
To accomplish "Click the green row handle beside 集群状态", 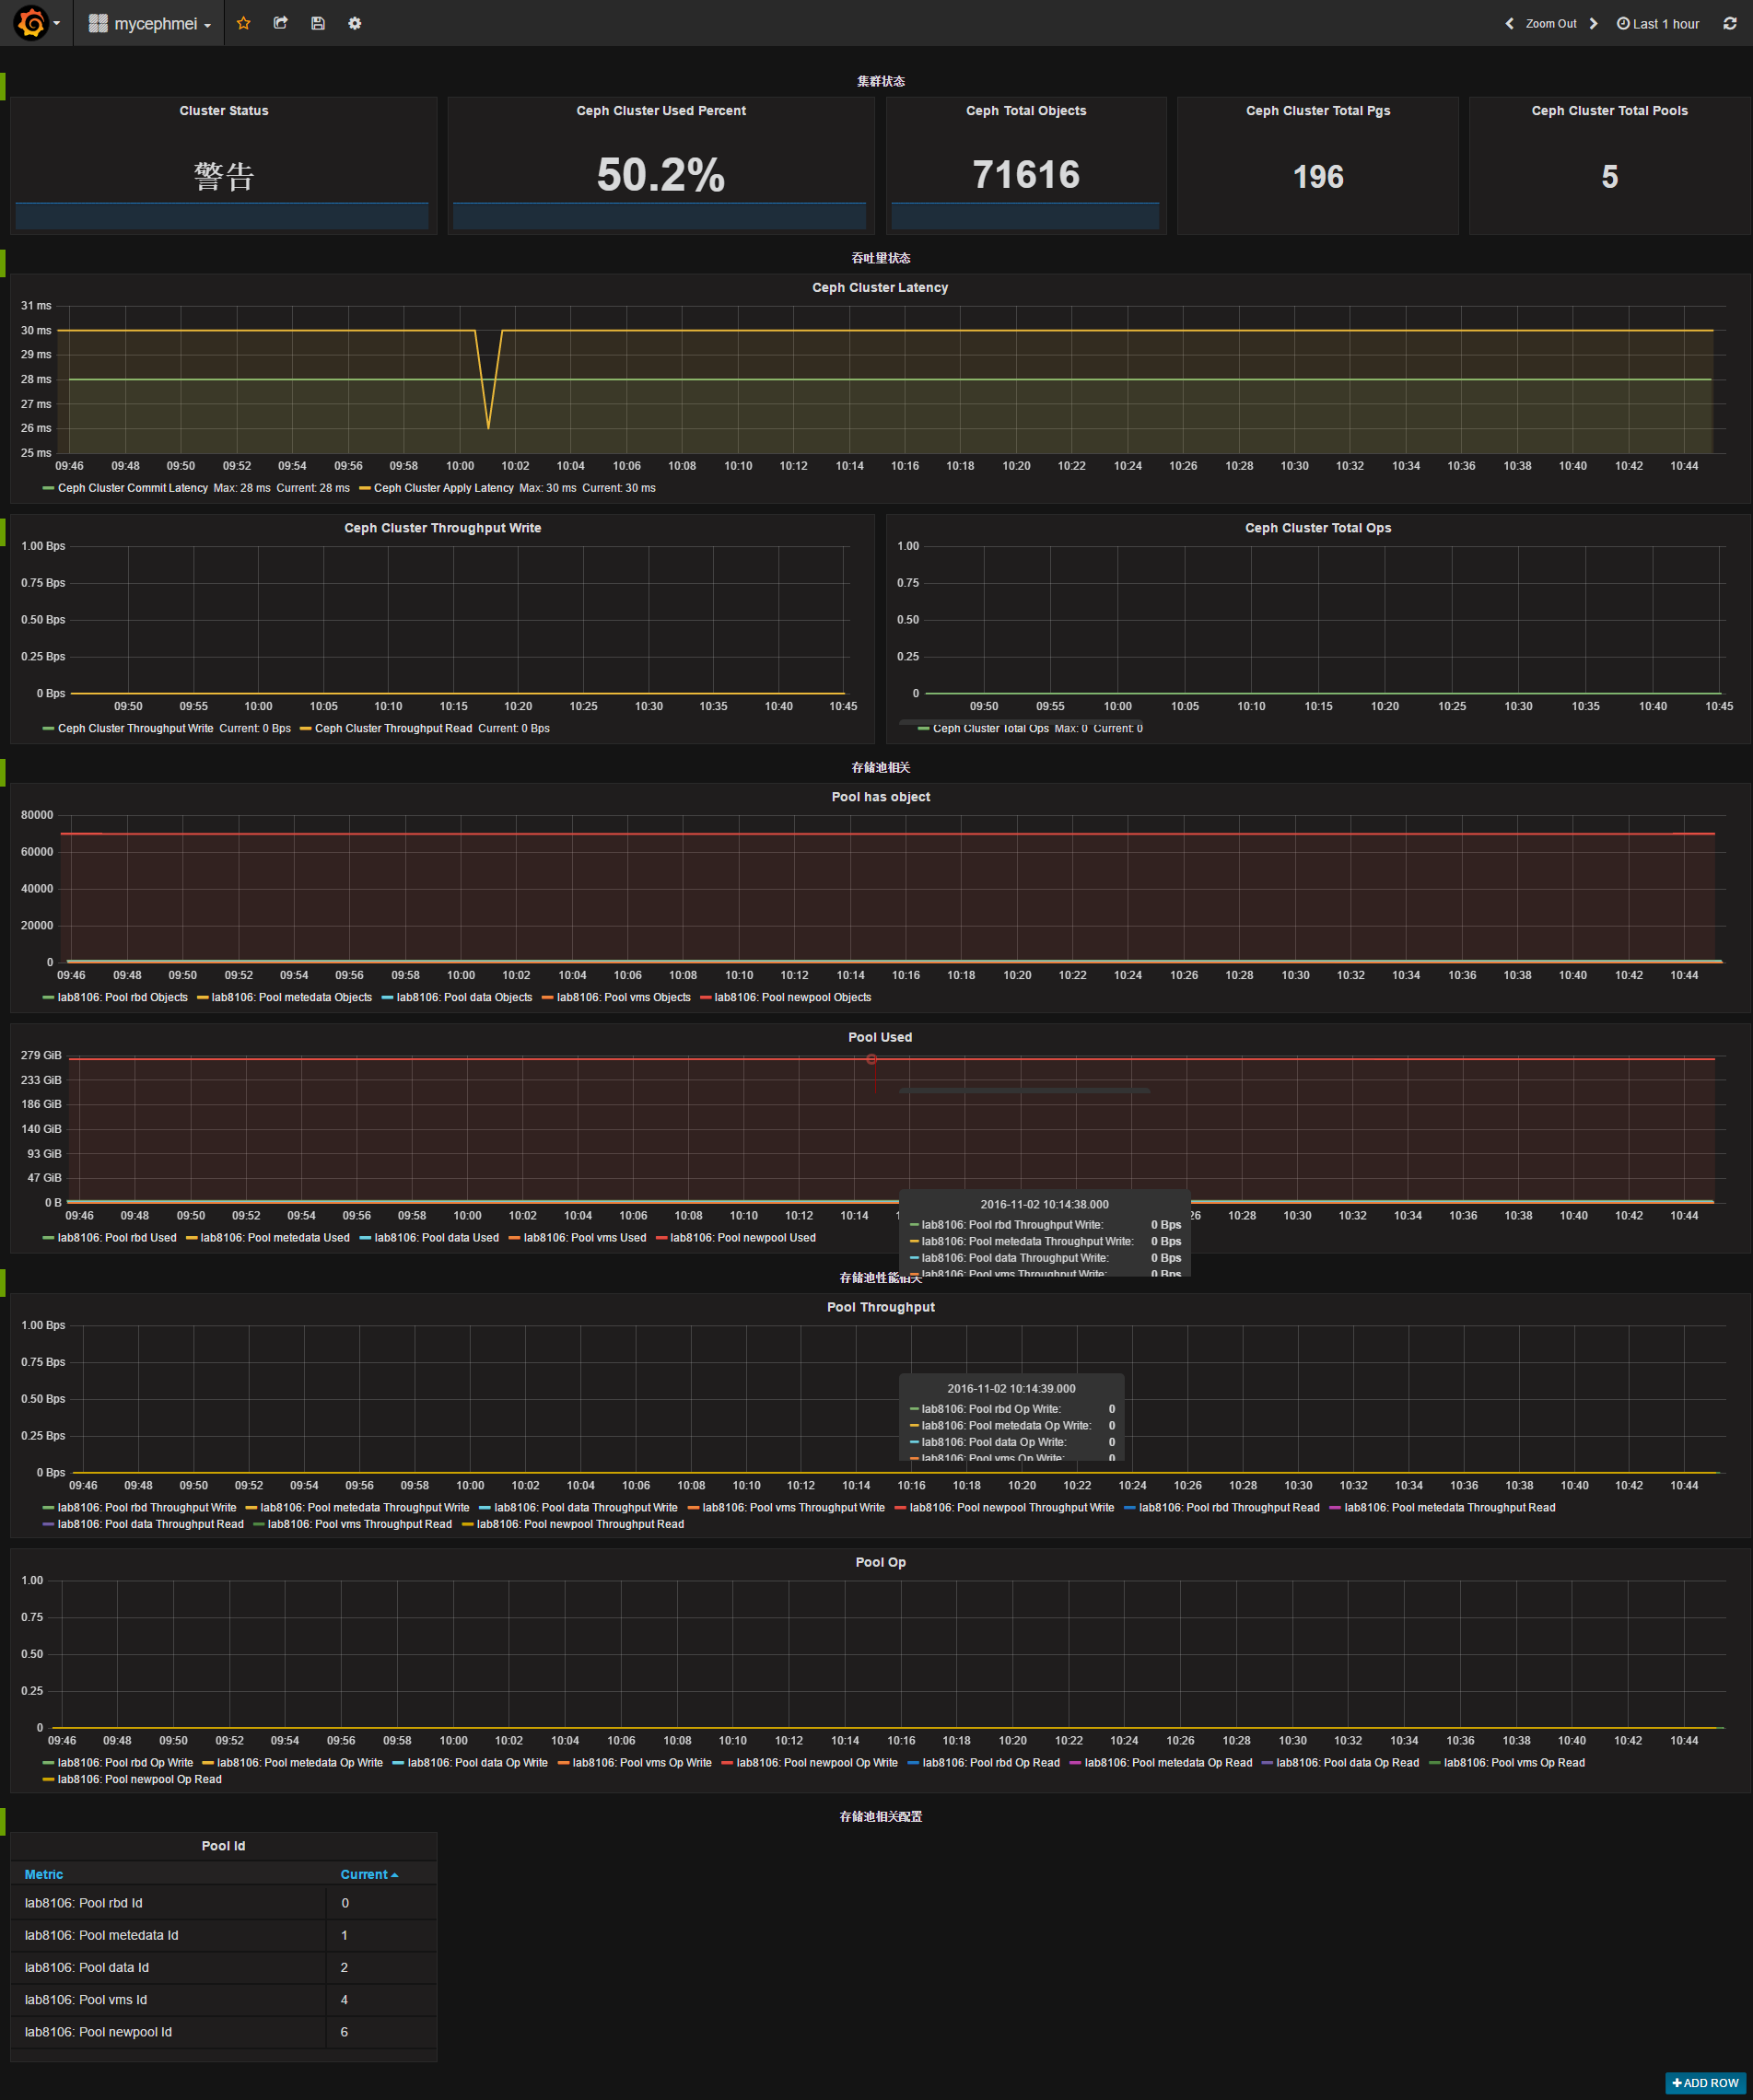I will tap(3, 86).
